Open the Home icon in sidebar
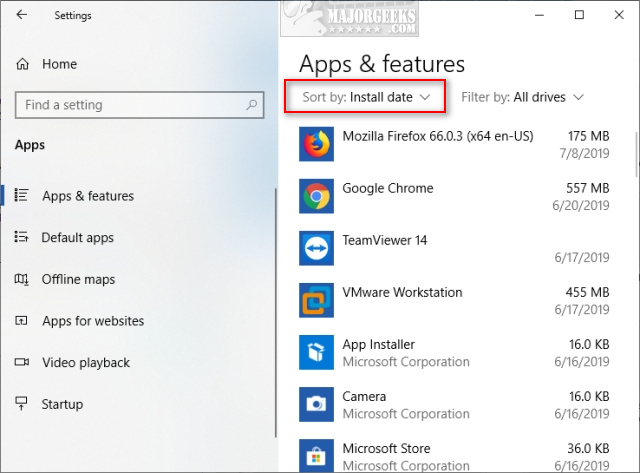This screenshot has height=473, width=640. click(x=22, y=64)
